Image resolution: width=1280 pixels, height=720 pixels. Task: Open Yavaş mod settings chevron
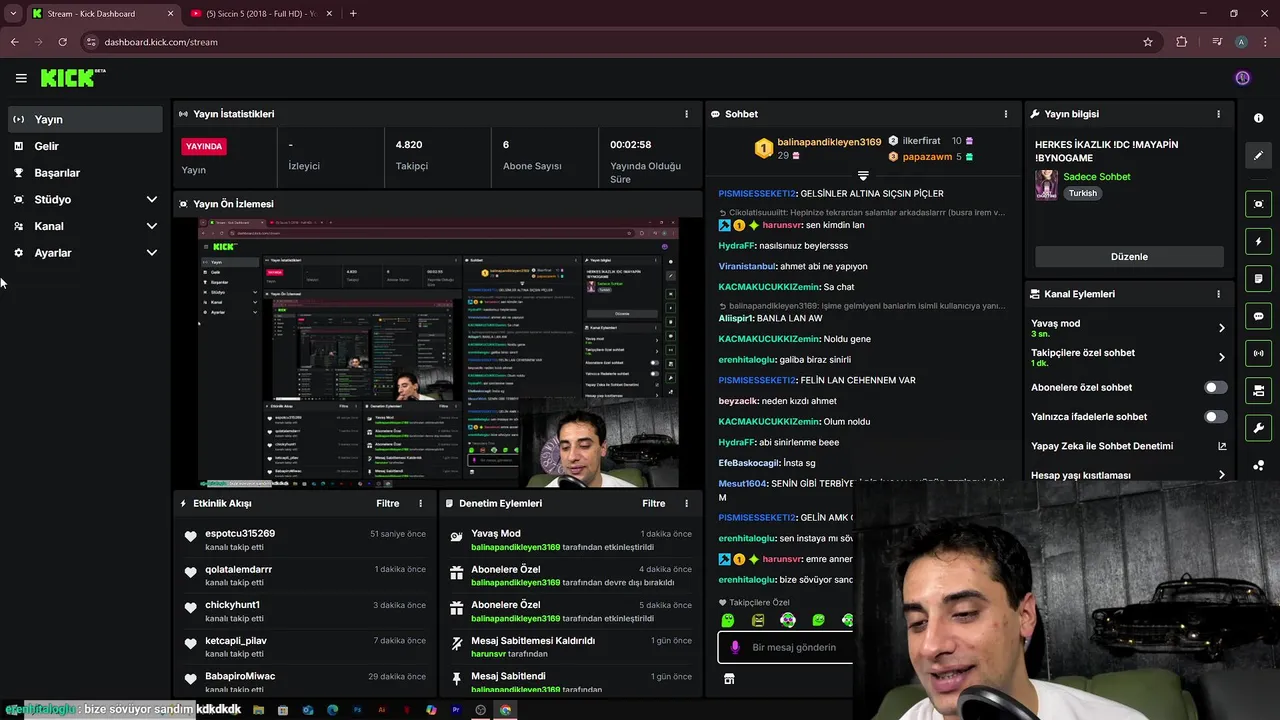click(1221, 328)
